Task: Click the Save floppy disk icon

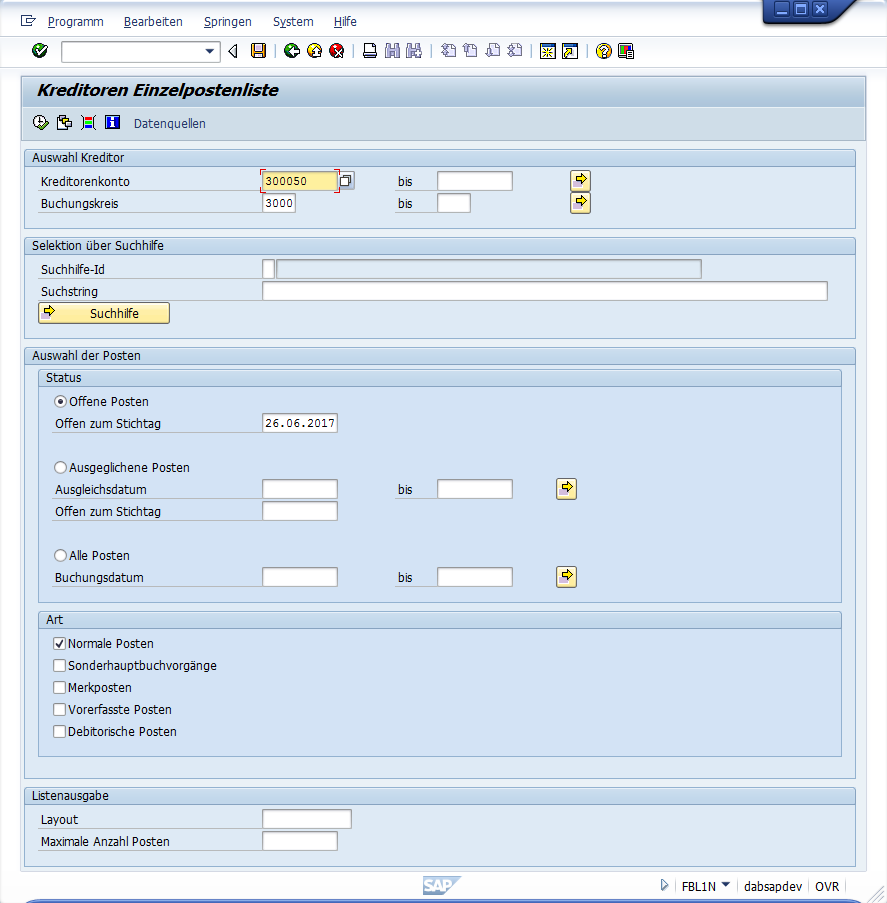Action: coord(259,51)
